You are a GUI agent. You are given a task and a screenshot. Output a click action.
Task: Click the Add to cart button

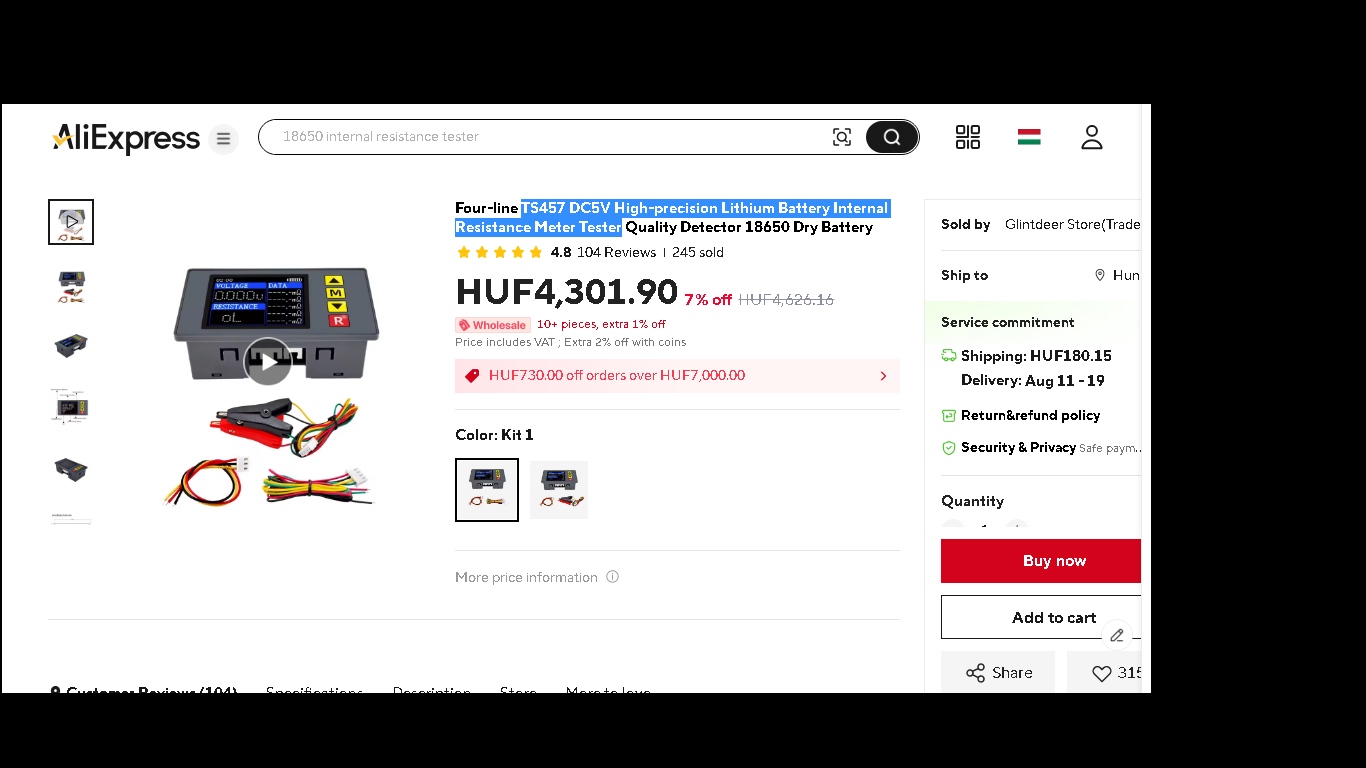tap(1041, 618)
